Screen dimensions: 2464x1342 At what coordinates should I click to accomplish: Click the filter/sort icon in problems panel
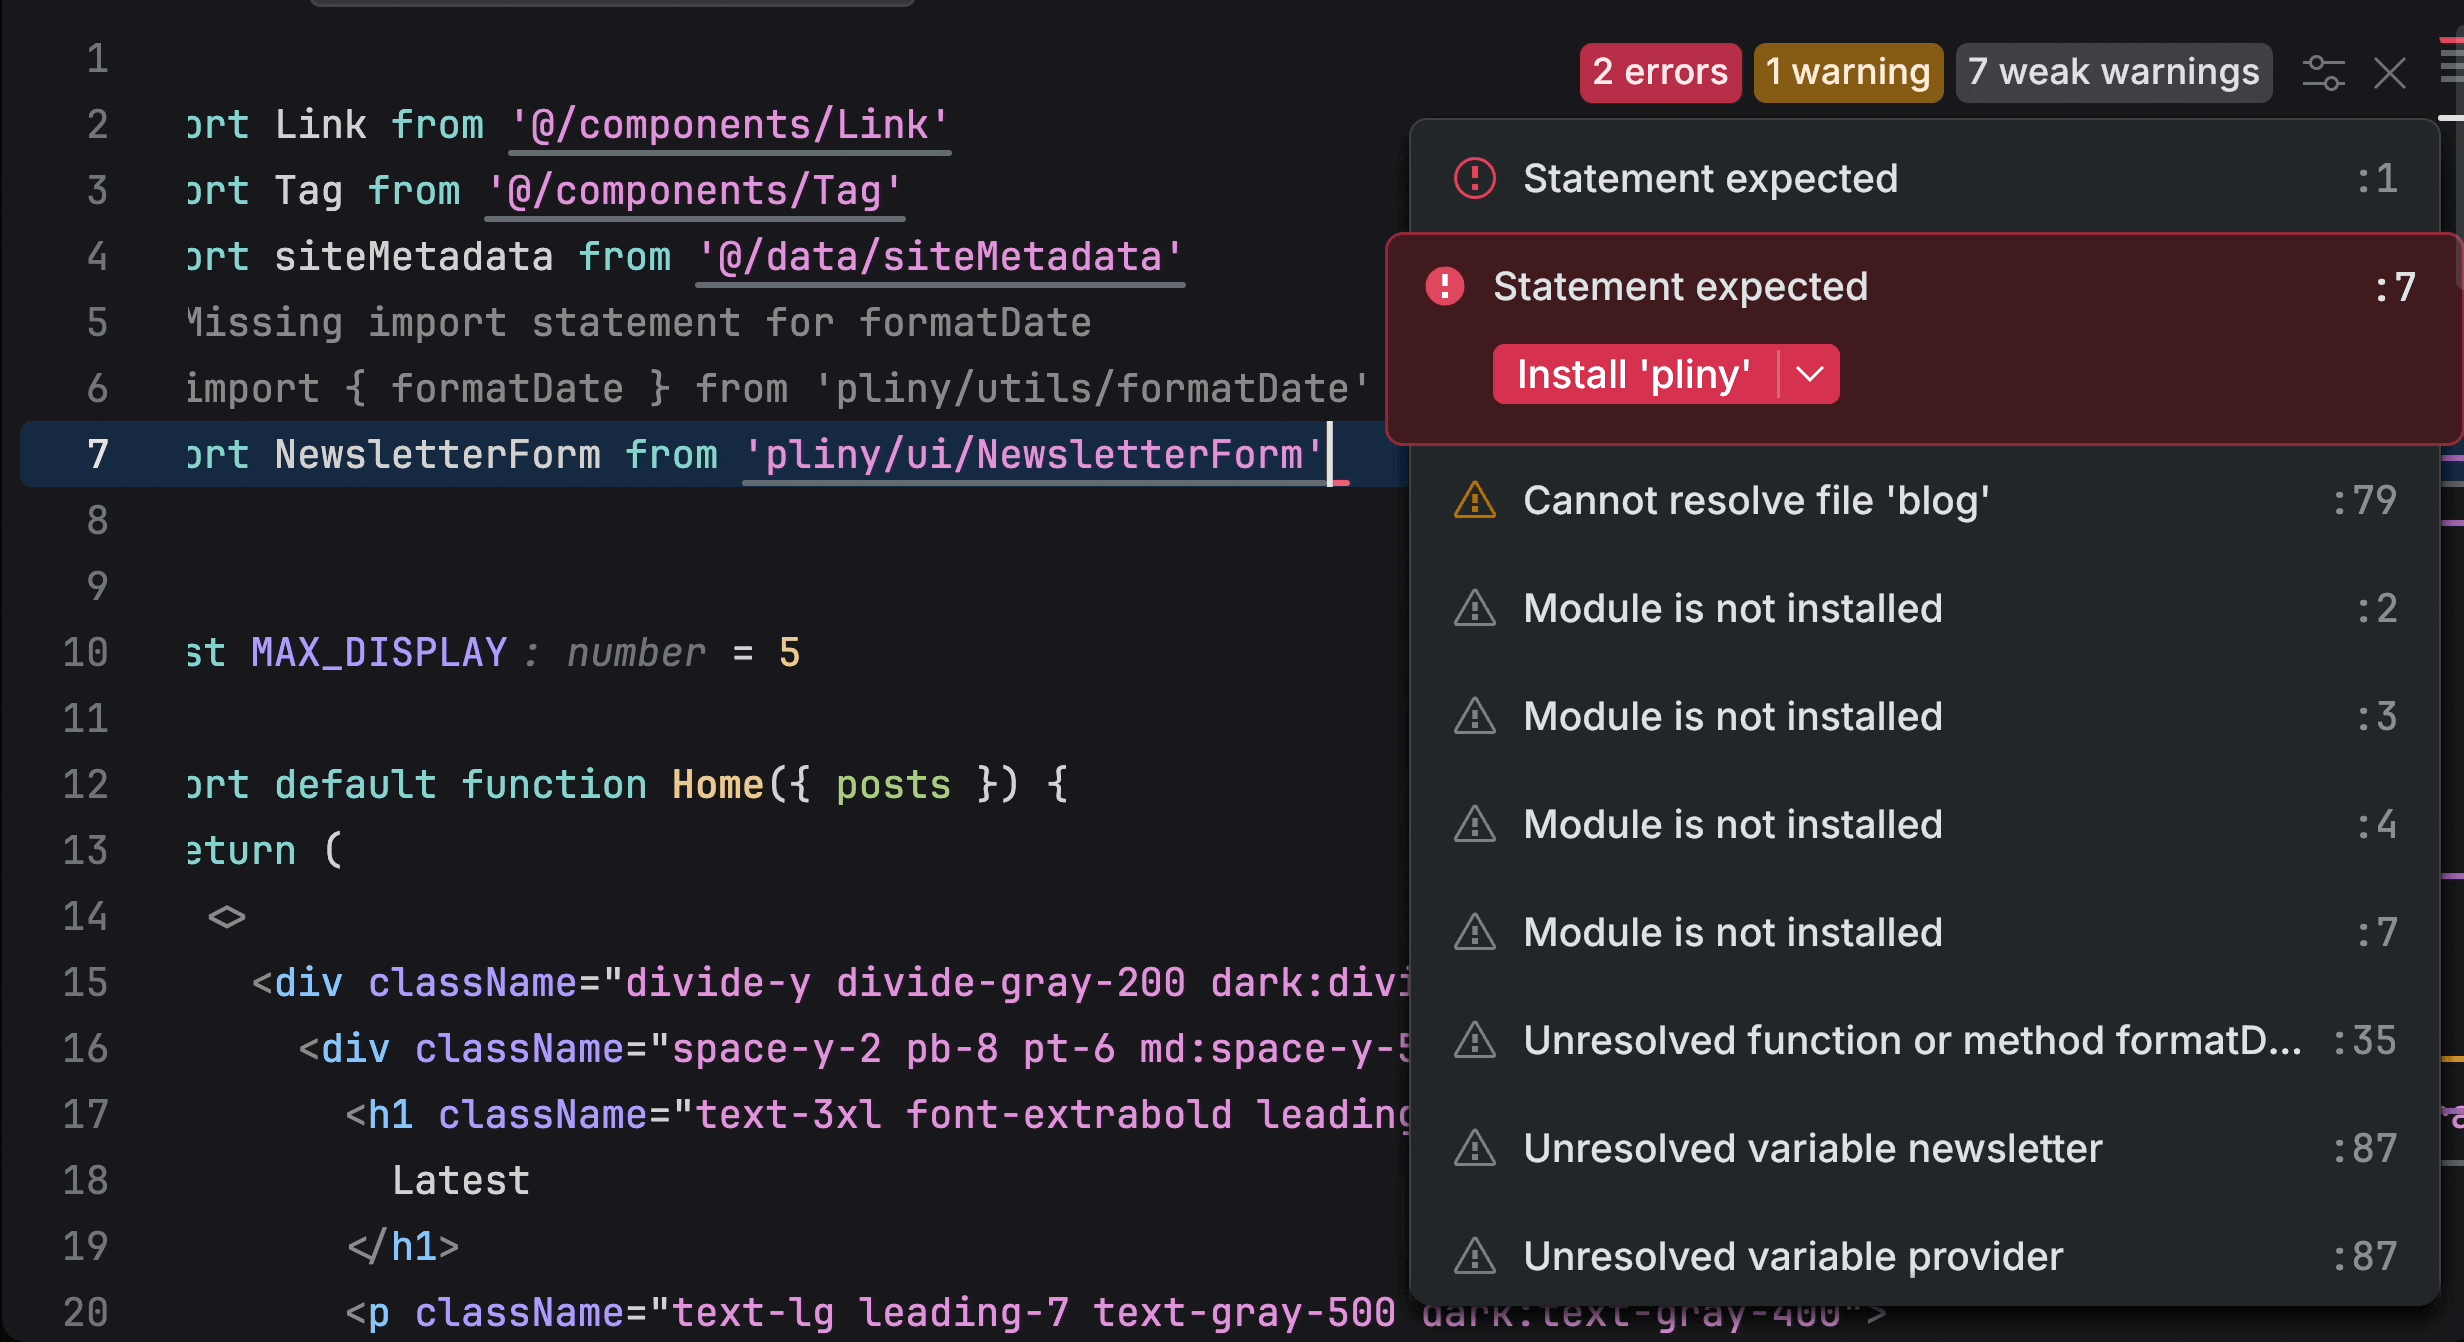tap(2324, 71)
